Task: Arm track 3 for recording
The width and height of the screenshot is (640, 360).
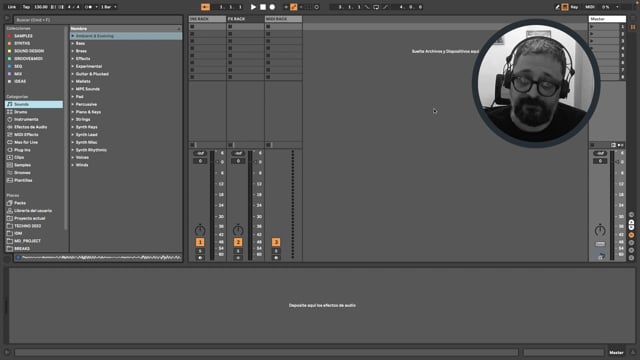Action: (276, 258)
